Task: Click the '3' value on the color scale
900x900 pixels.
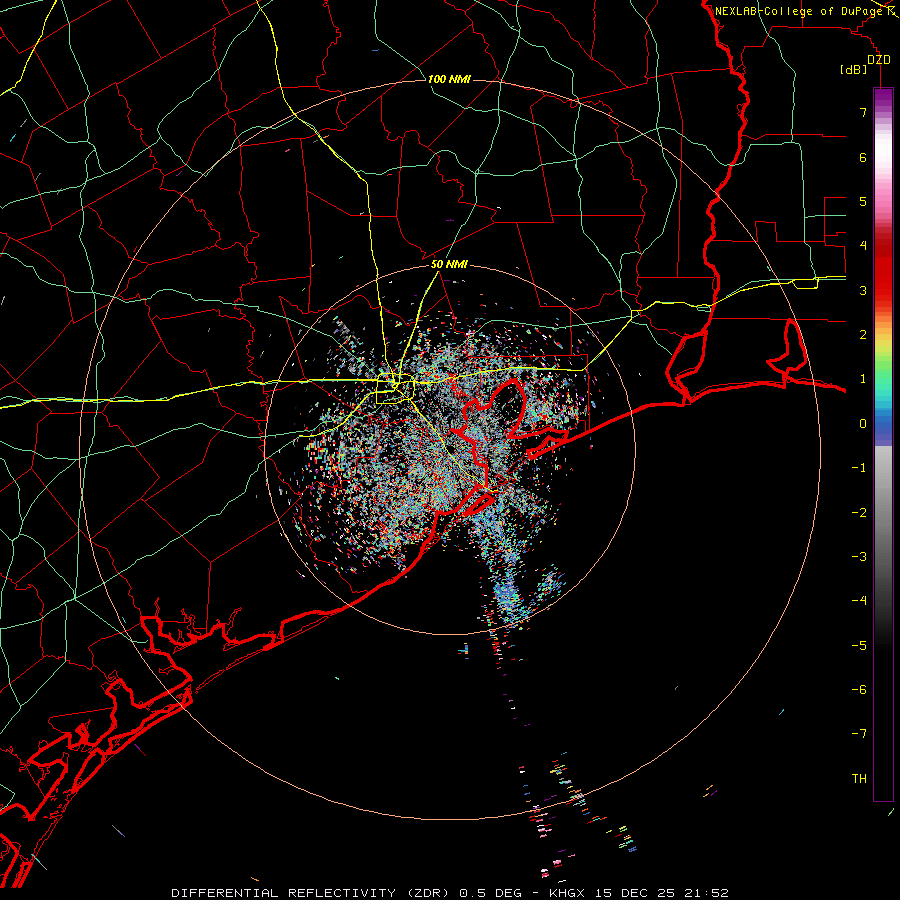Action: pos(863,290)
